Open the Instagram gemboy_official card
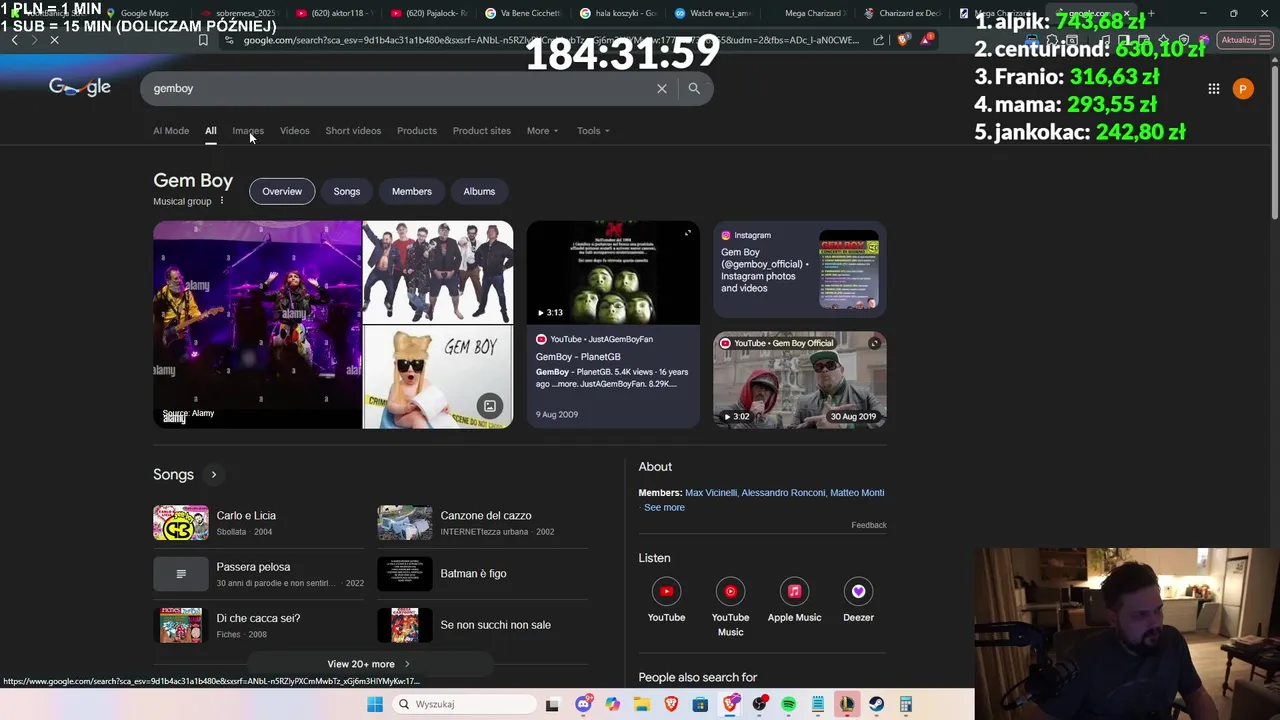The height and width of the screenshot is (720, 1280). [x=799, y=271]
